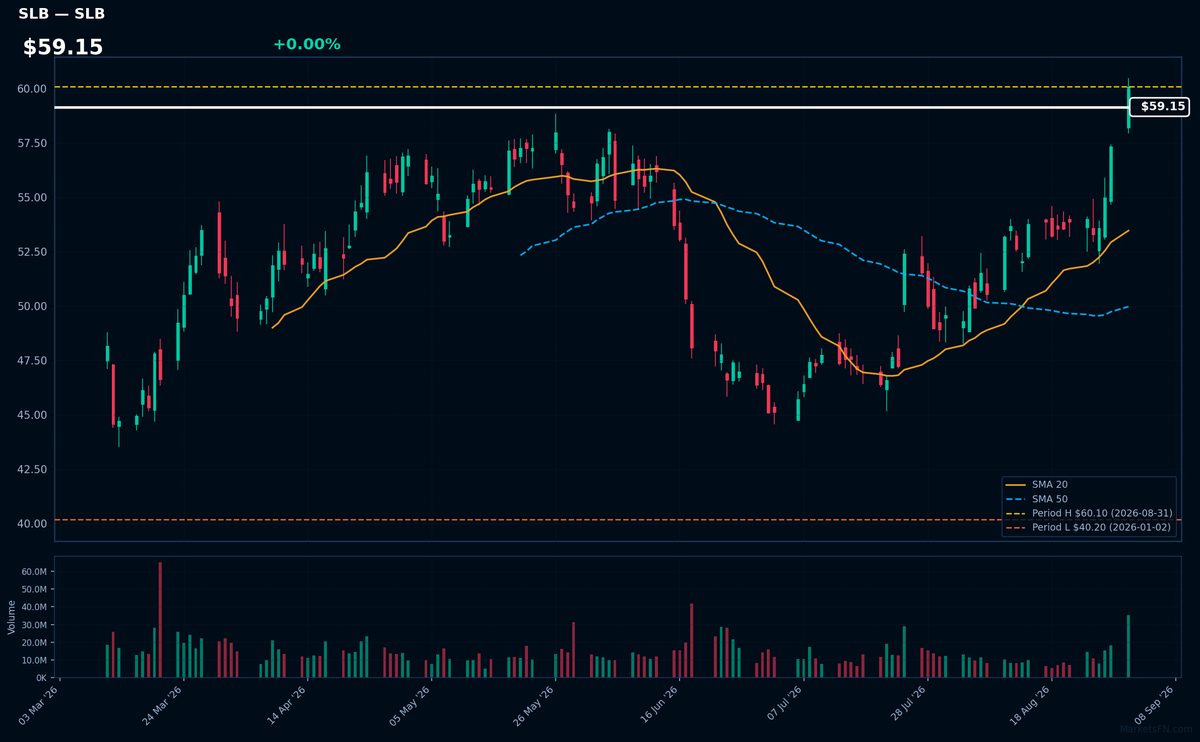This screenshot has height=742, width=1200.
Task: Click the +0.00% change value
Action: point(306,44)
